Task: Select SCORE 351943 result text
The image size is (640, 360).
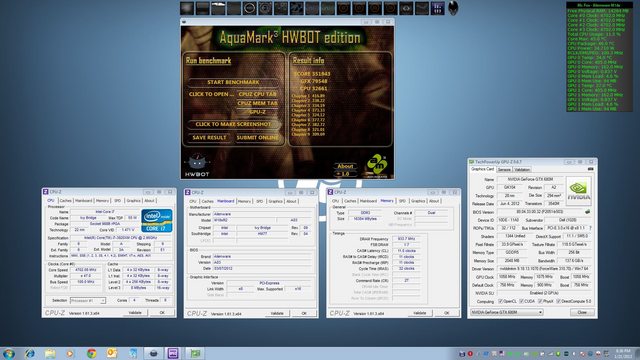Action: point(312,74)
